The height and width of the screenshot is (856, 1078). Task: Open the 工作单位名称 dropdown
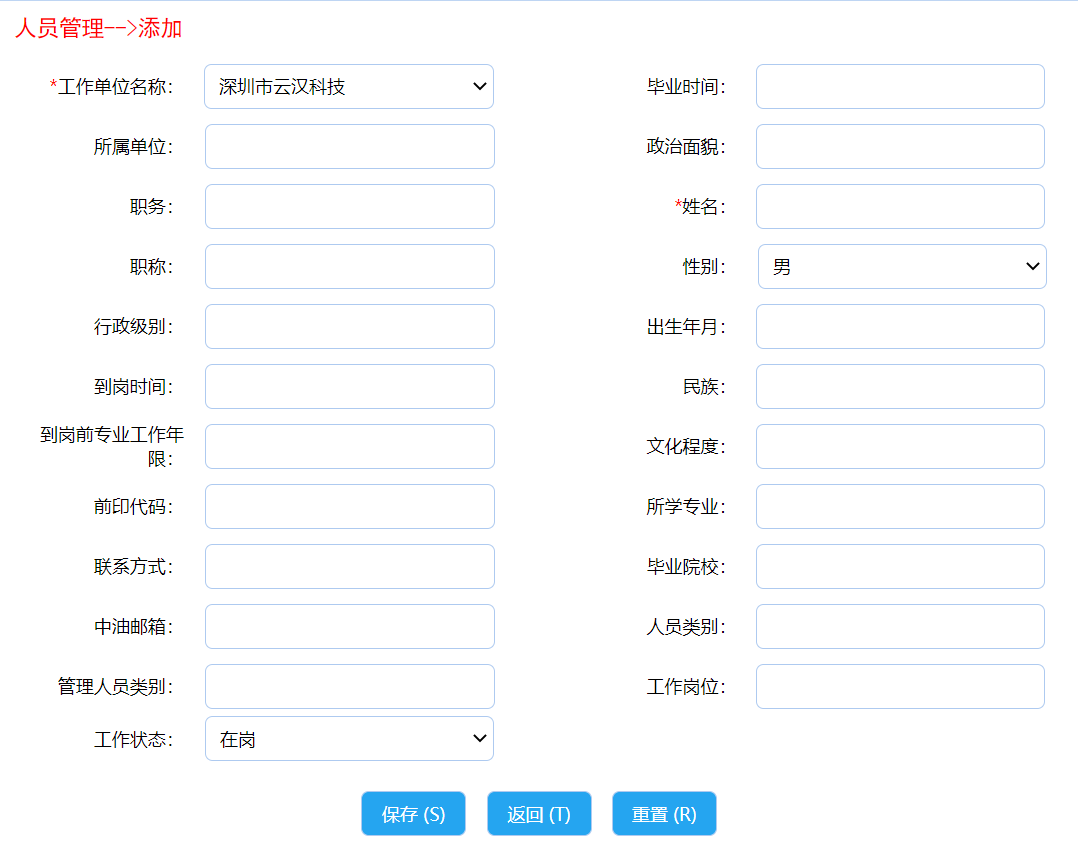point(348,87)
